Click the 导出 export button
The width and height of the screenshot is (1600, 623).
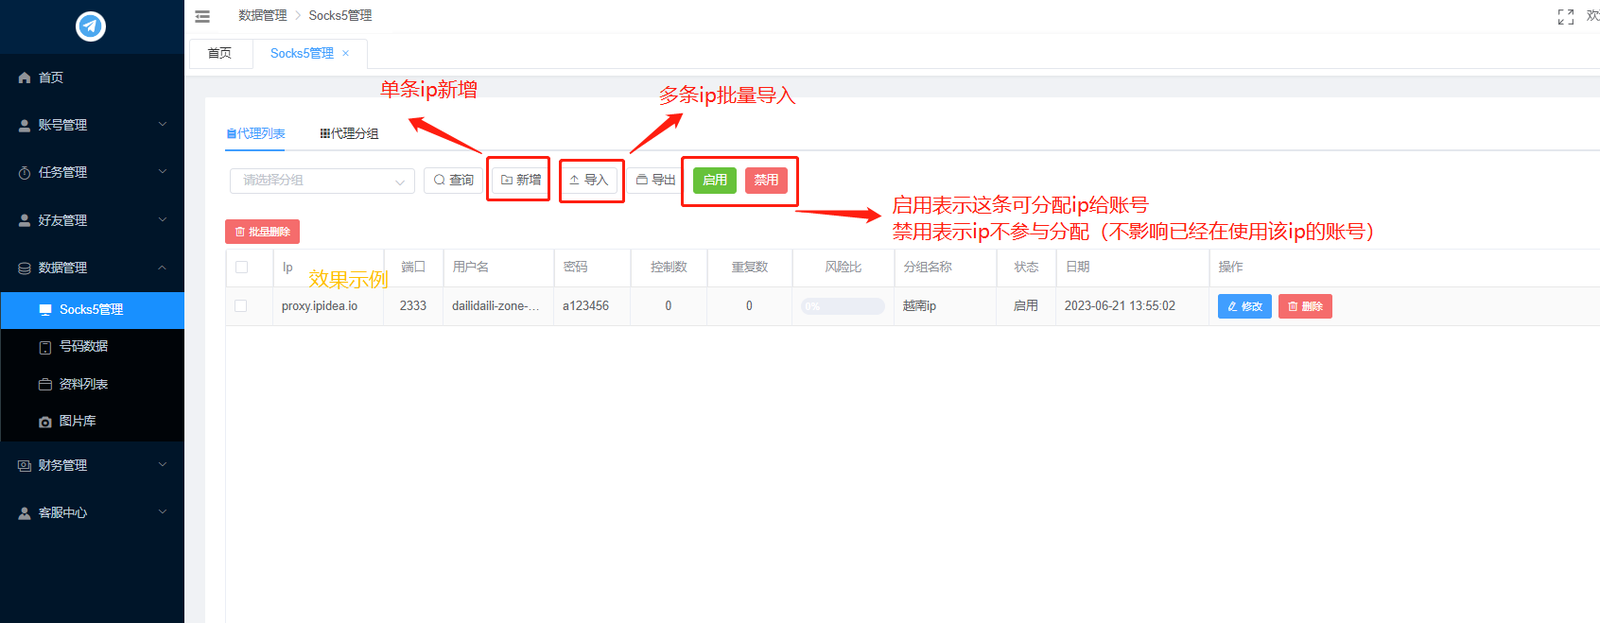[x=656, y=180]
